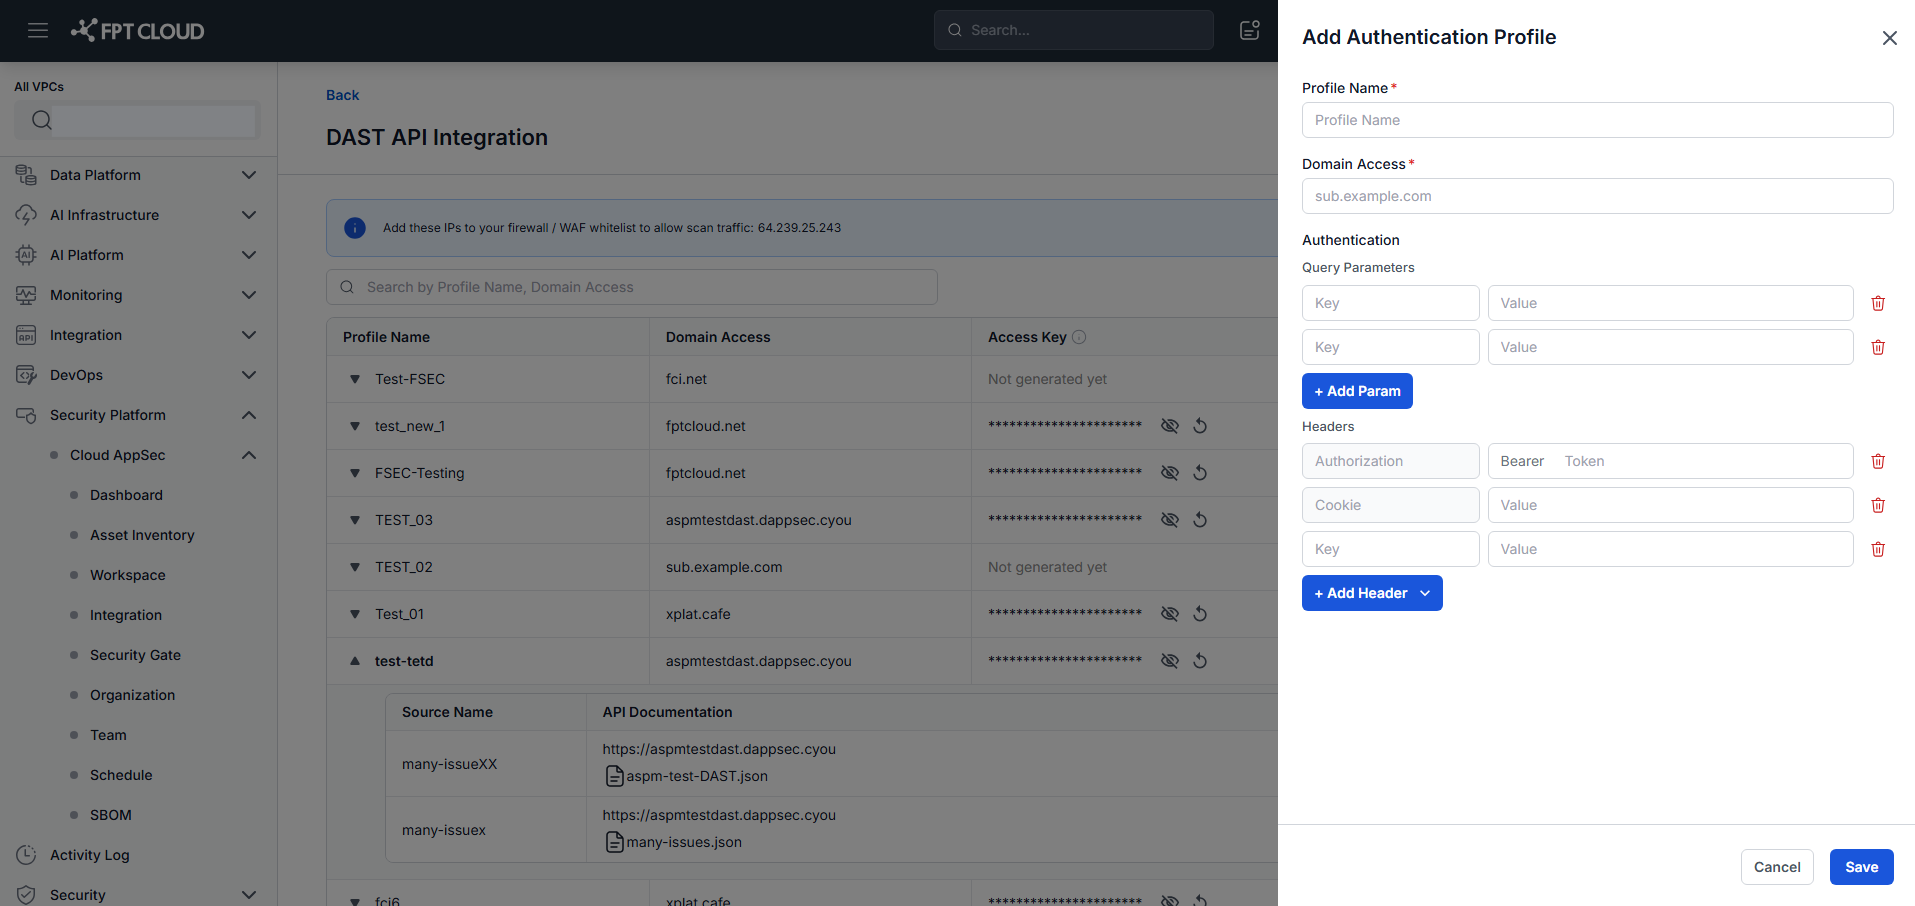Click the first query parameter Key field
1915x906 pixels.
coord(1390,303)
